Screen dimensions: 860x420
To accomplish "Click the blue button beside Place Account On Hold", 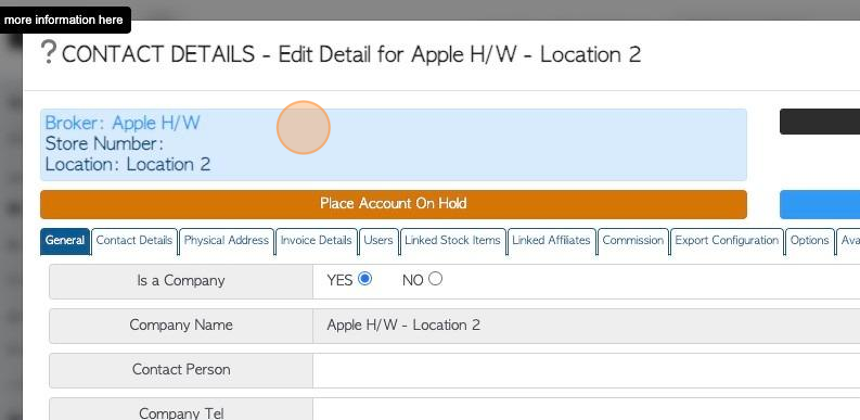I will (820, 205).
